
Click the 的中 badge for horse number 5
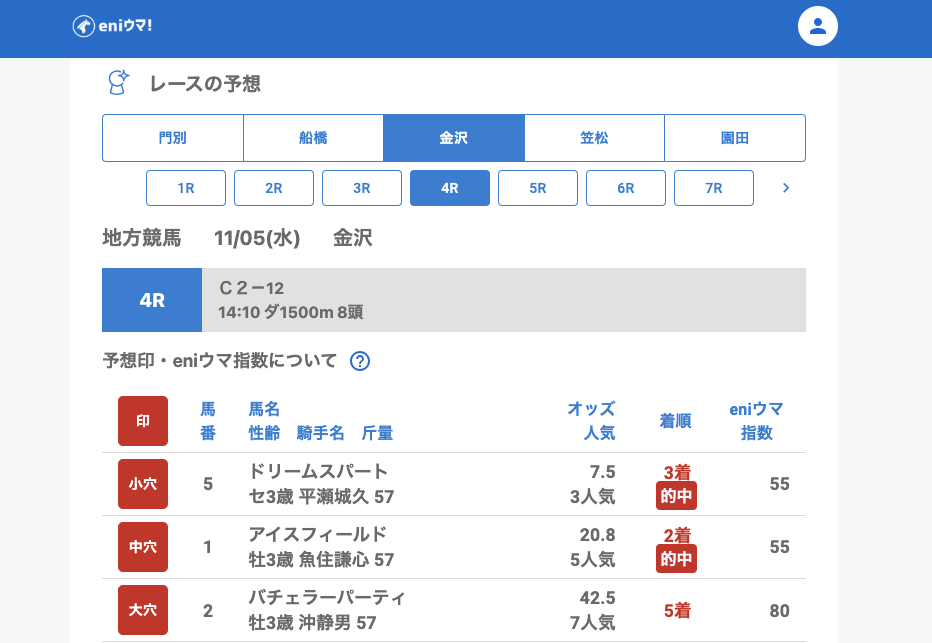click(x=676, y=496)
